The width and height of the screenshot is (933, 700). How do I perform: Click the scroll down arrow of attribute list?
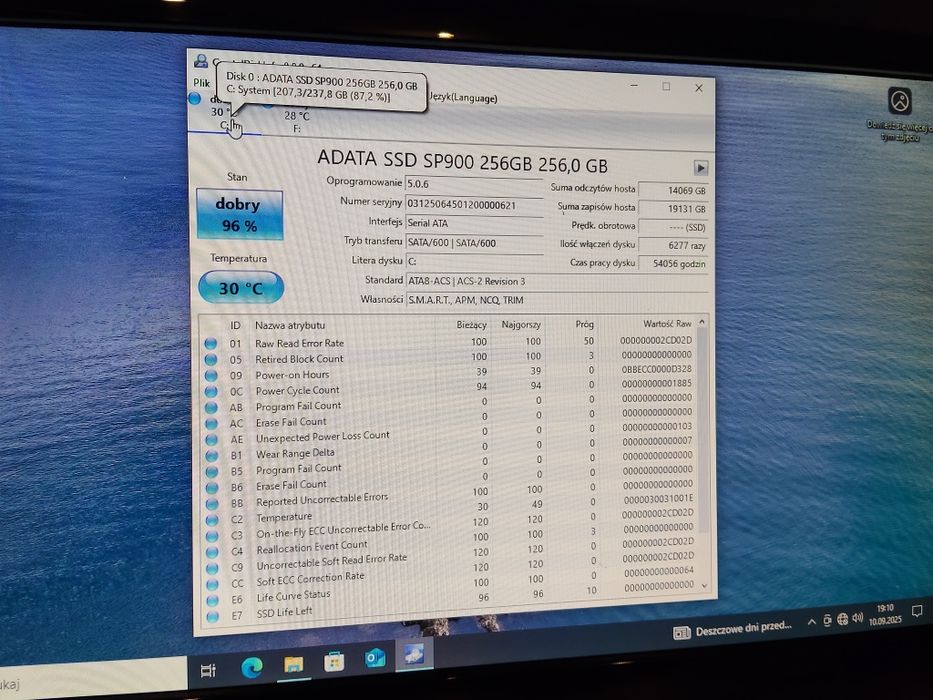[x=705, y=586]
